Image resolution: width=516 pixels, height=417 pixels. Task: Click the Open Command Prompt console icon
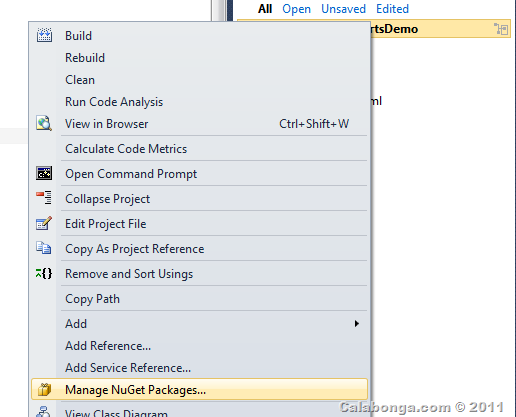(44, 173)
